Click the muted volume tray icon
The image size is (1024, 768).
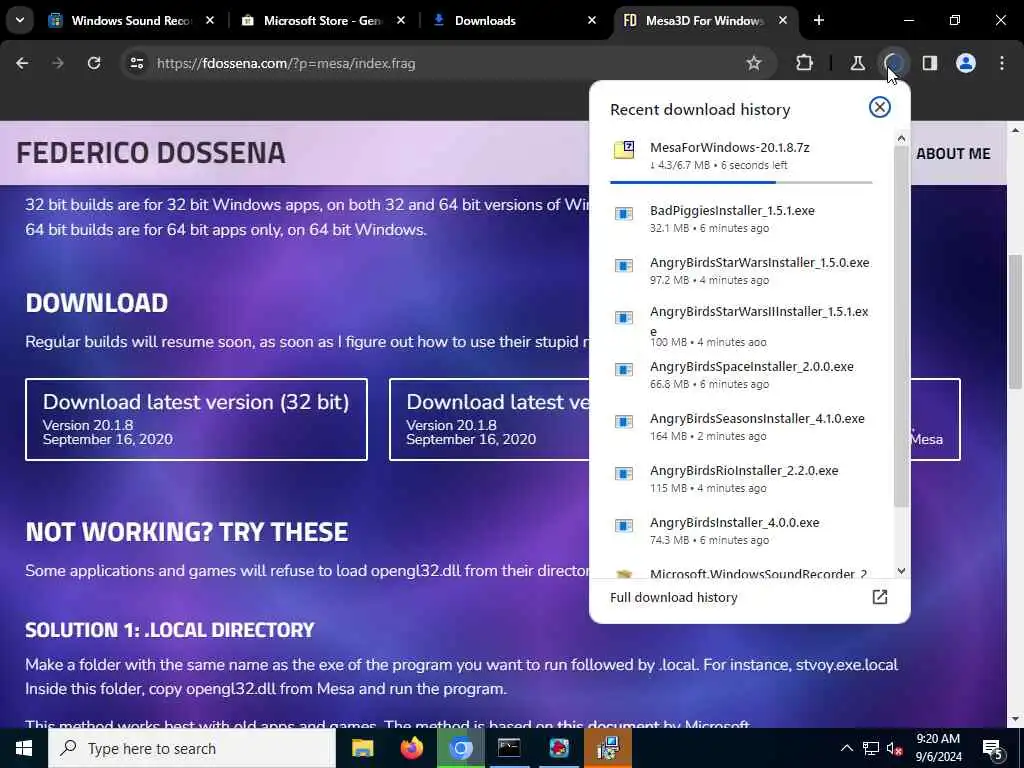(894, 748)
